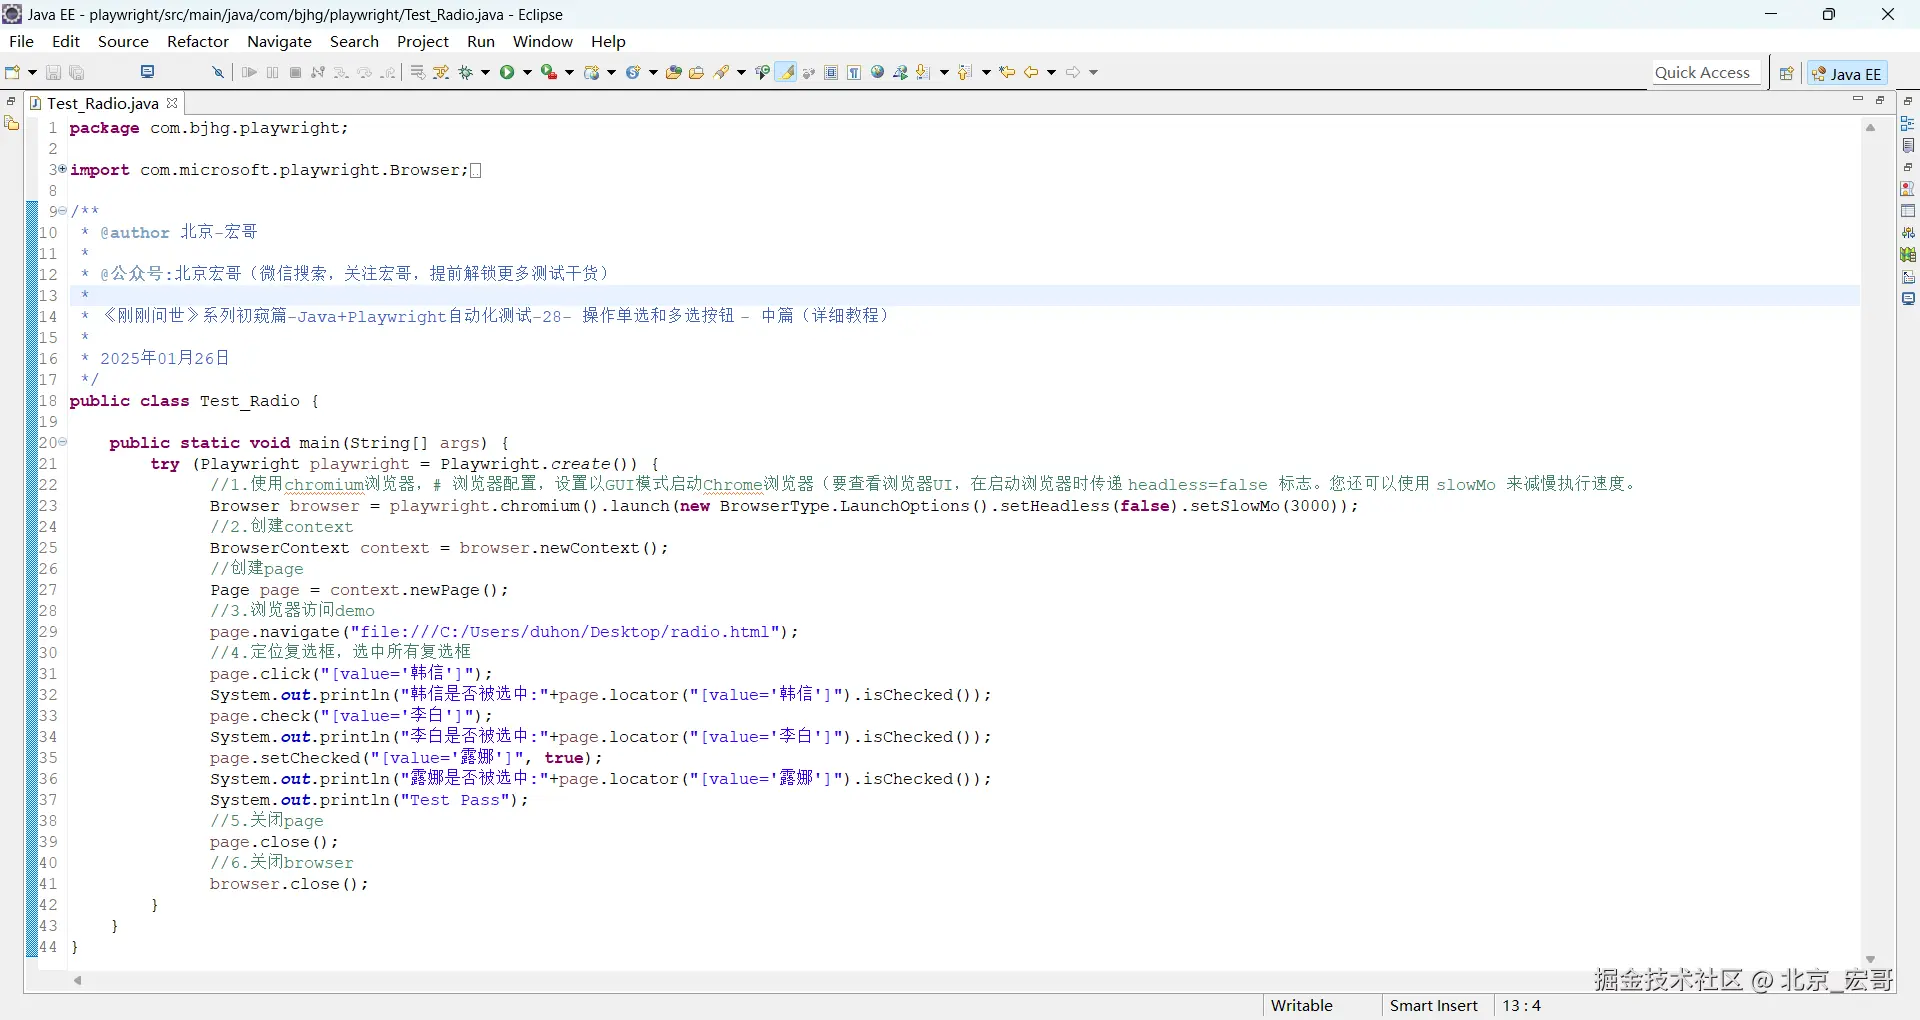1920x1020 pixels.
Task: Click the Terminate stop icon
Action: [295, 72]
